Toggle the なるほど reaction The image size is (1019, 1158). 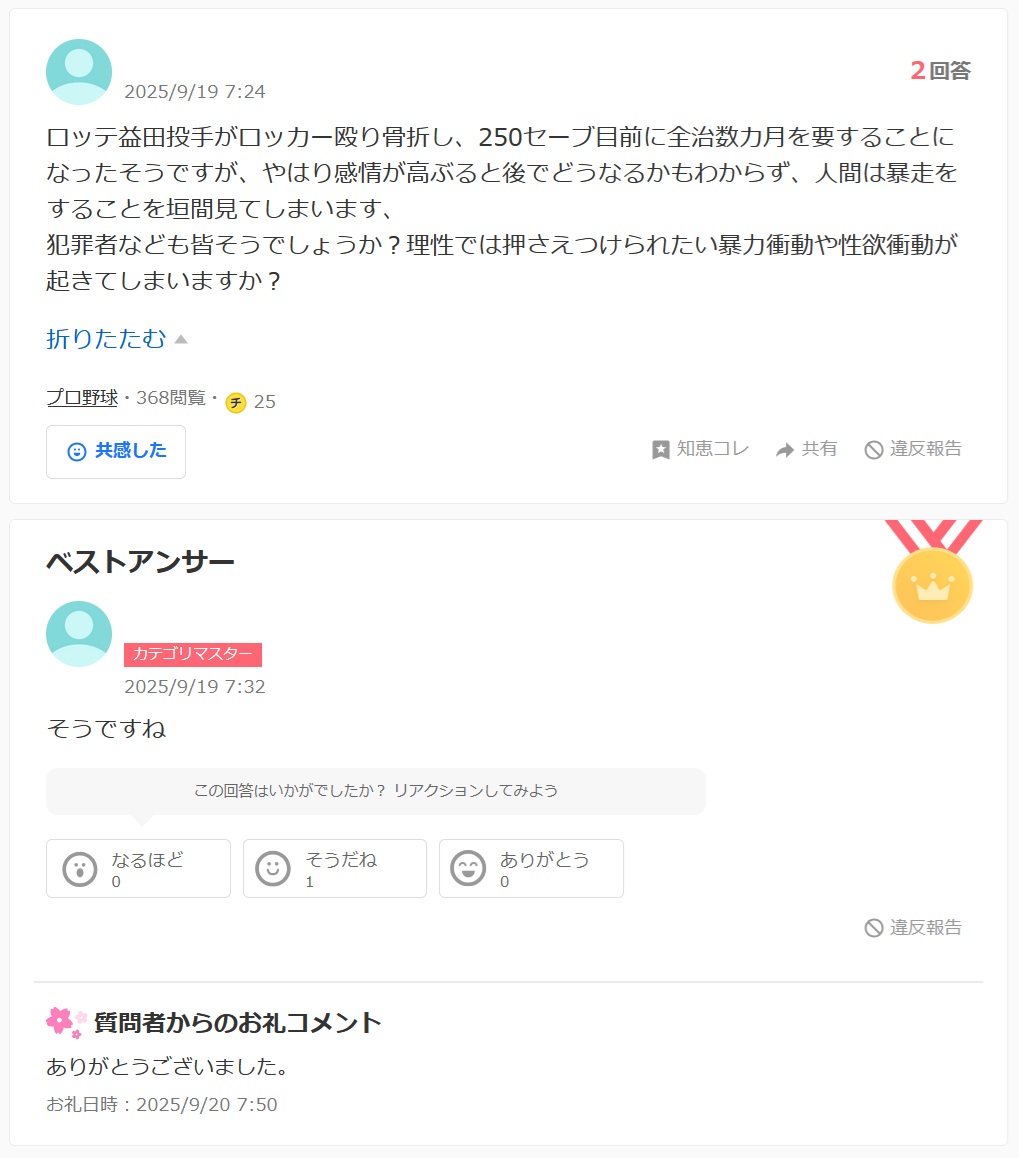coord(138,868)
